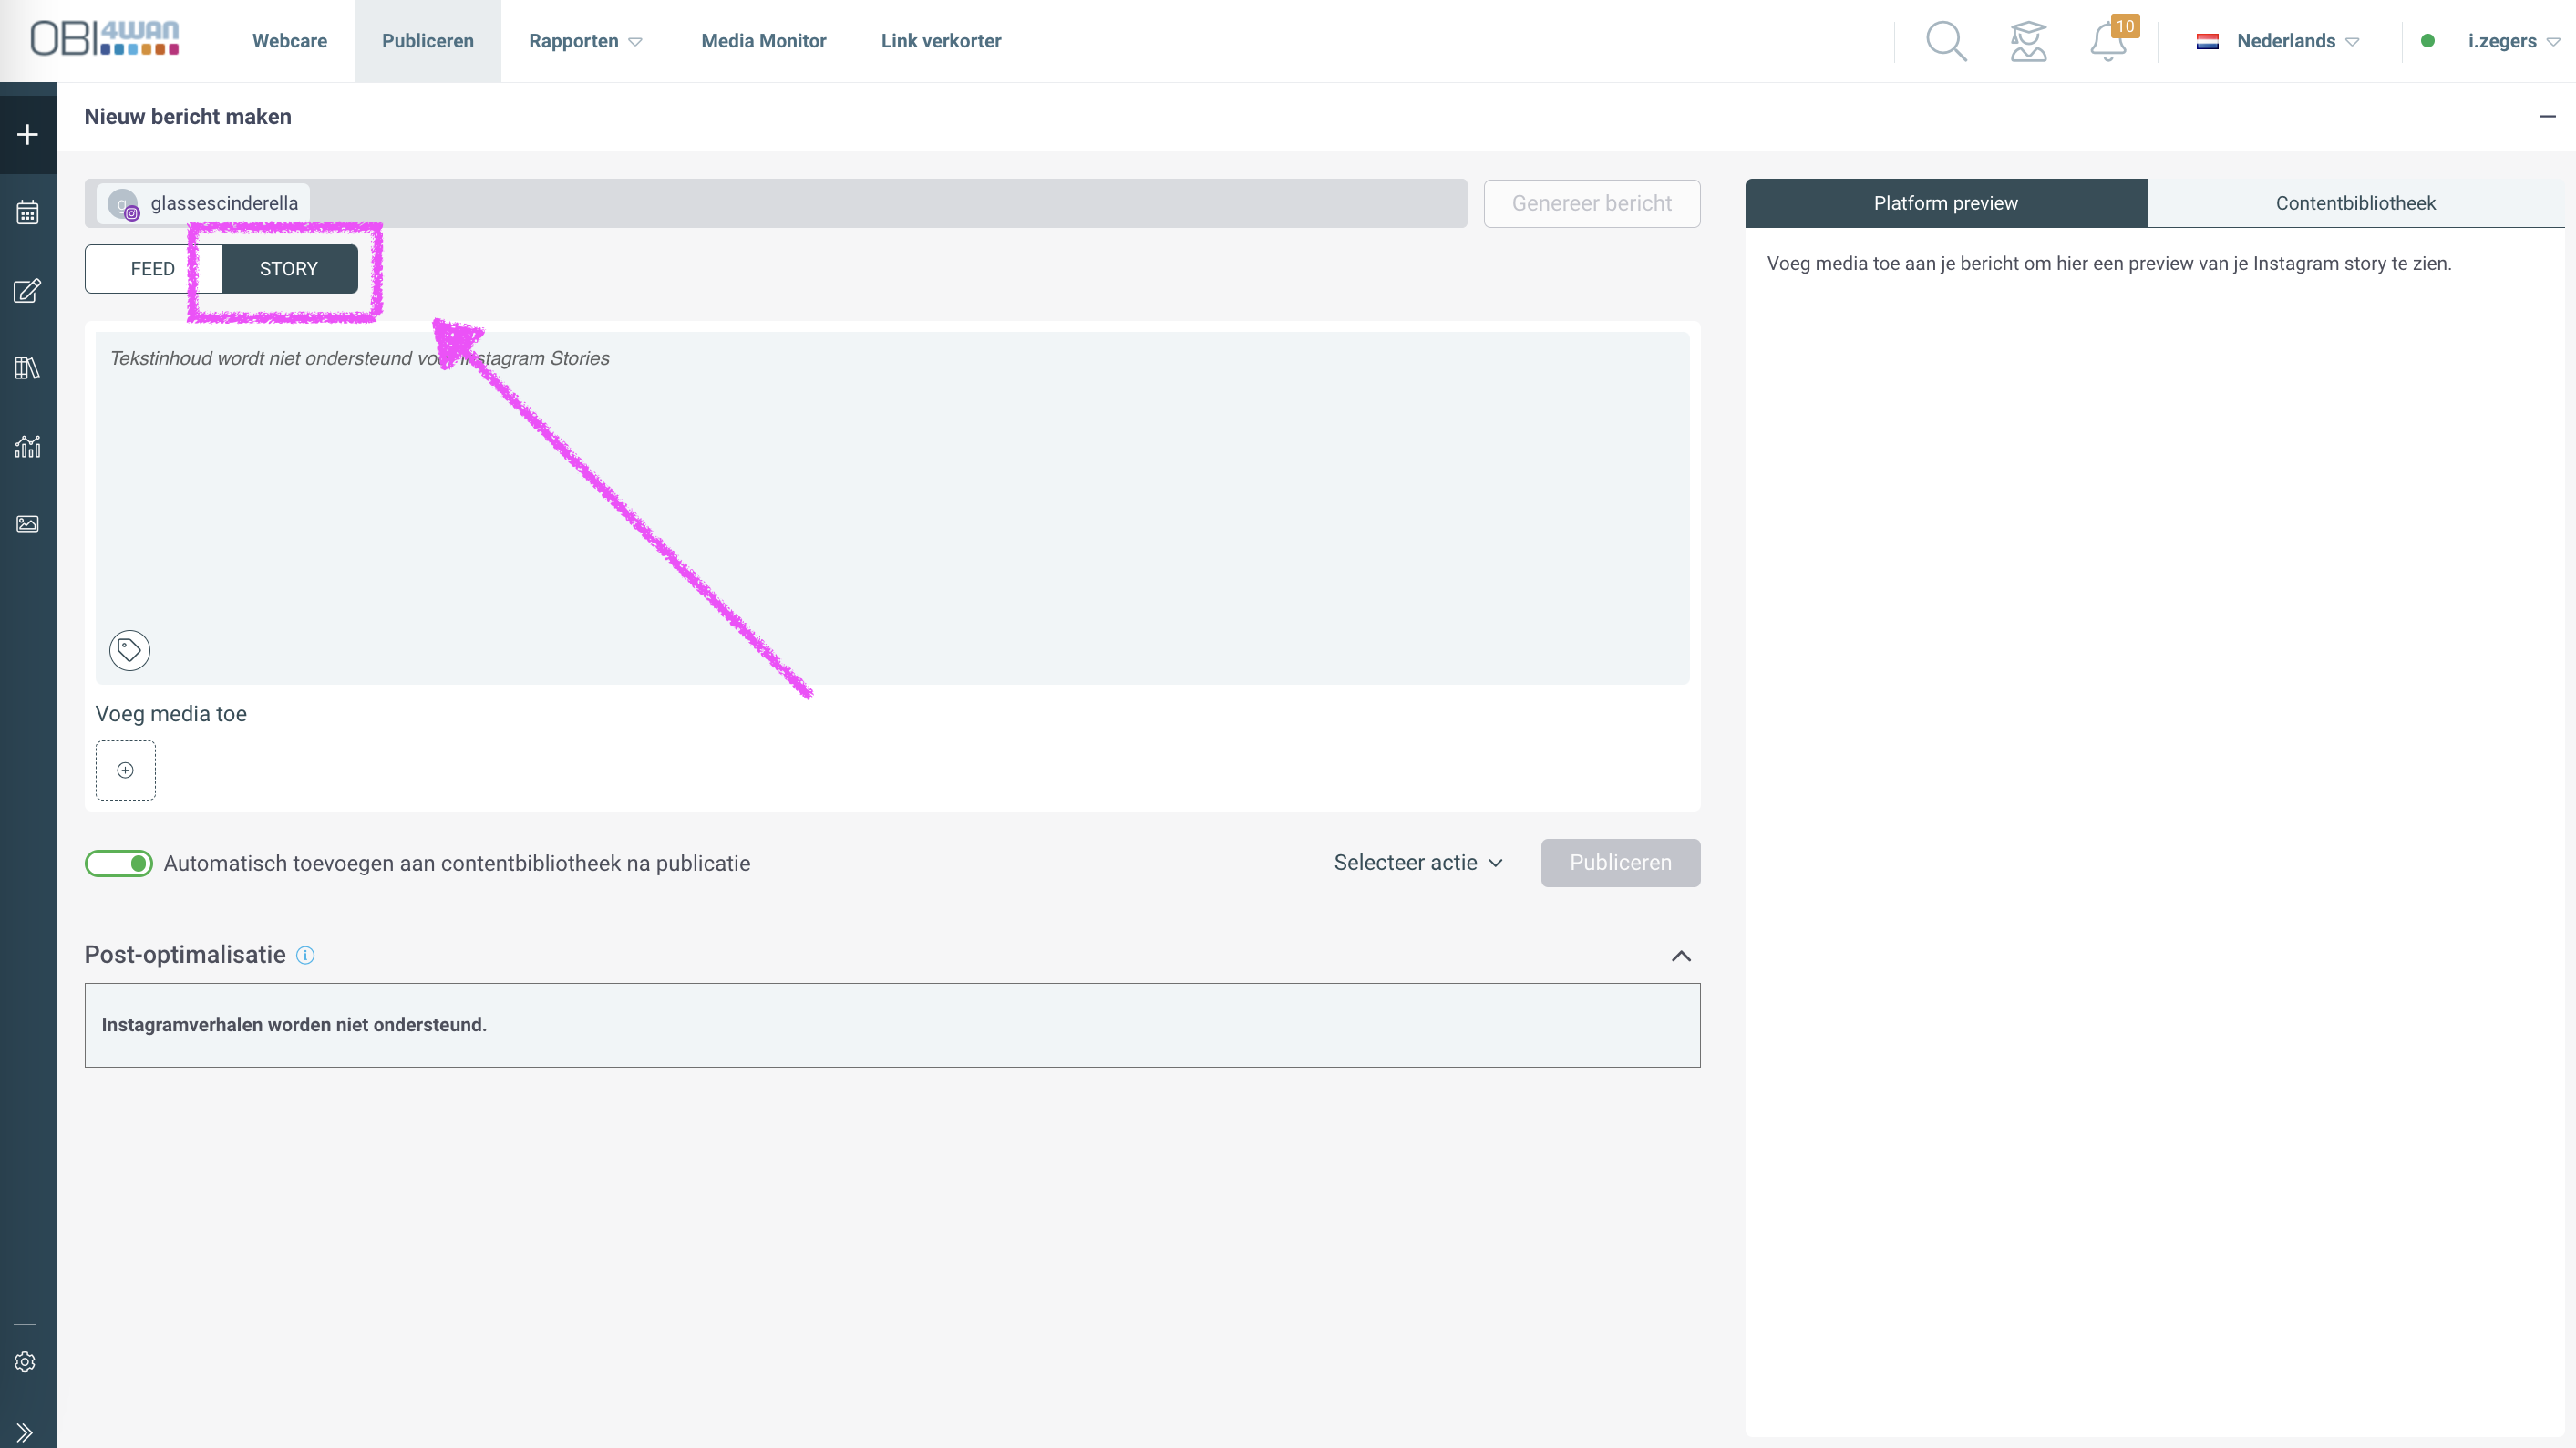Click the Publiceren submit button
This screenshot has height=1448, width=2576.
[1620, 862]
